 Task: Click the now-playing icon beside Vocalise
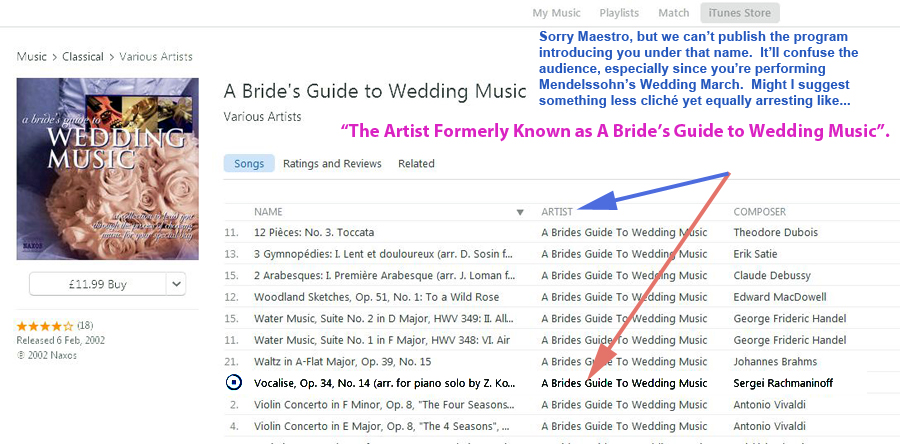point(234,383)
